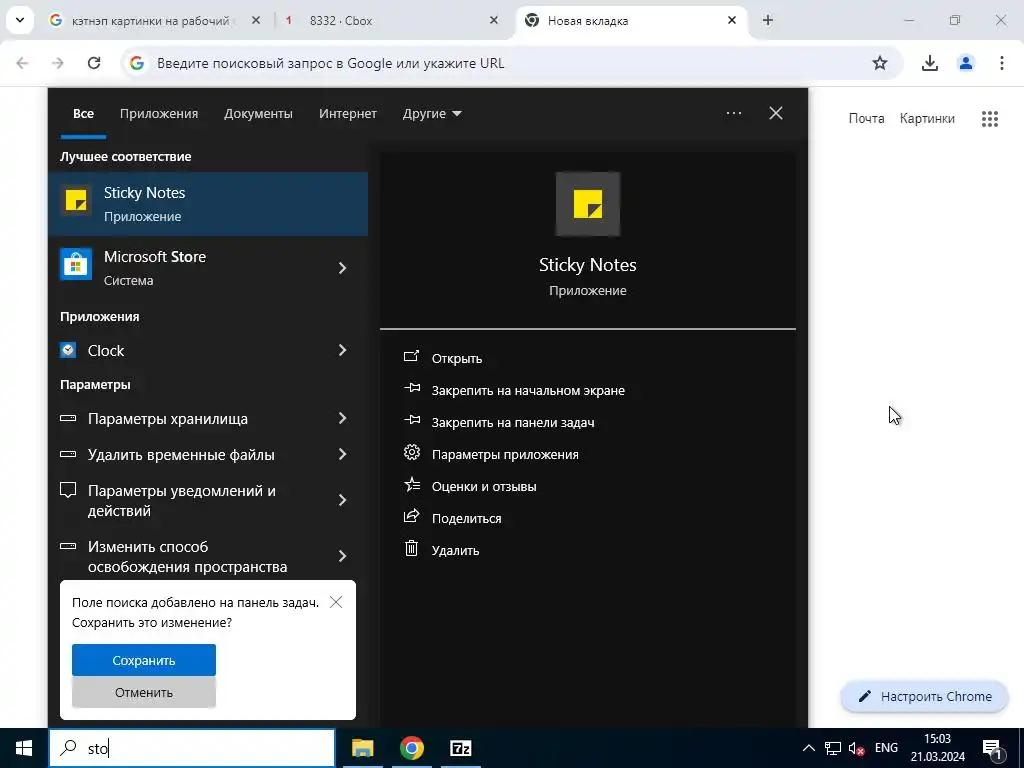Switch to the Интернет search tab

347,114
